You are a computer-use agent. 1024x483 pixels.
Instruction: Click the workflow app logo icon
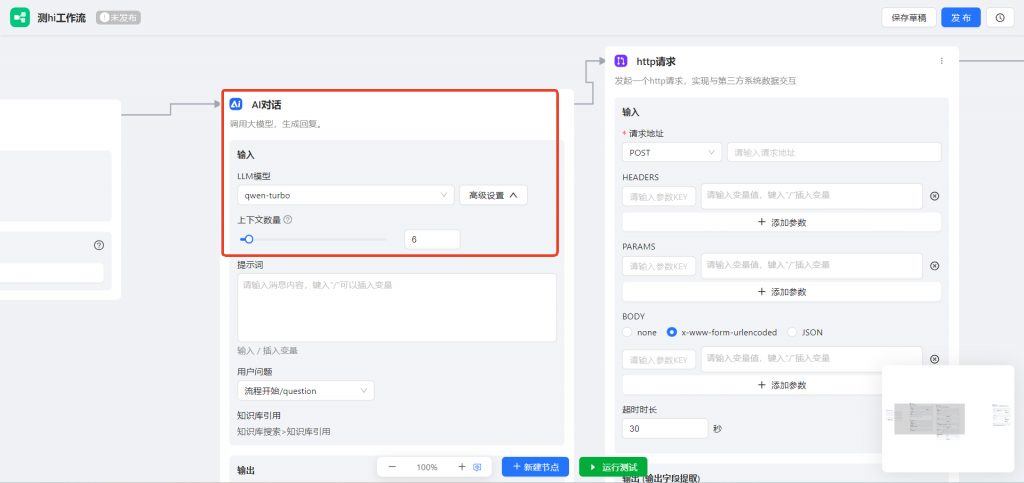coord(19,17)
